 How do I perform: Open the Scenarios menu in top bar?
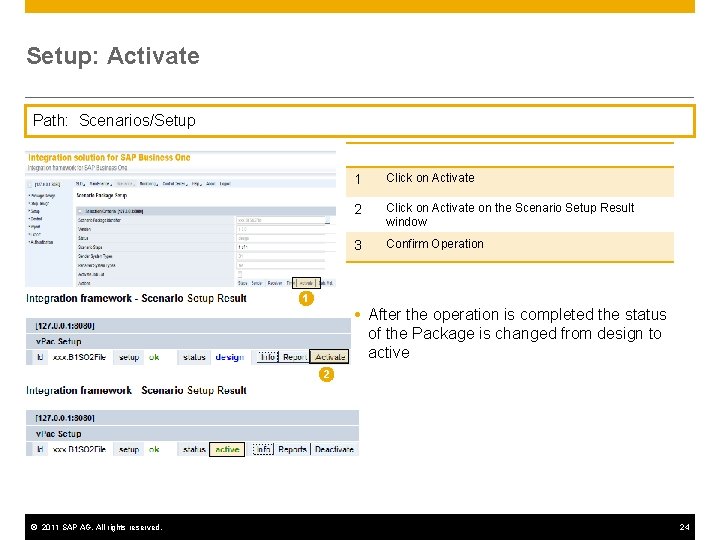pos(125,184)
